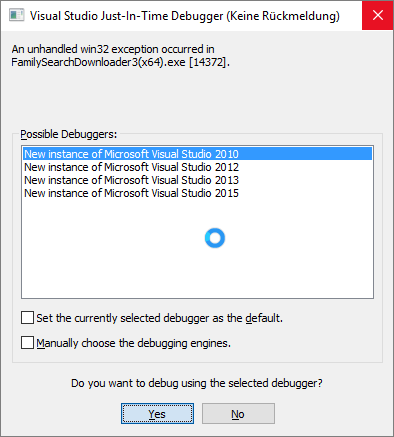Click the Just-In-Time Debugger title bar icon
Viewport: 394px width, 437px height.
click(17, 15)
